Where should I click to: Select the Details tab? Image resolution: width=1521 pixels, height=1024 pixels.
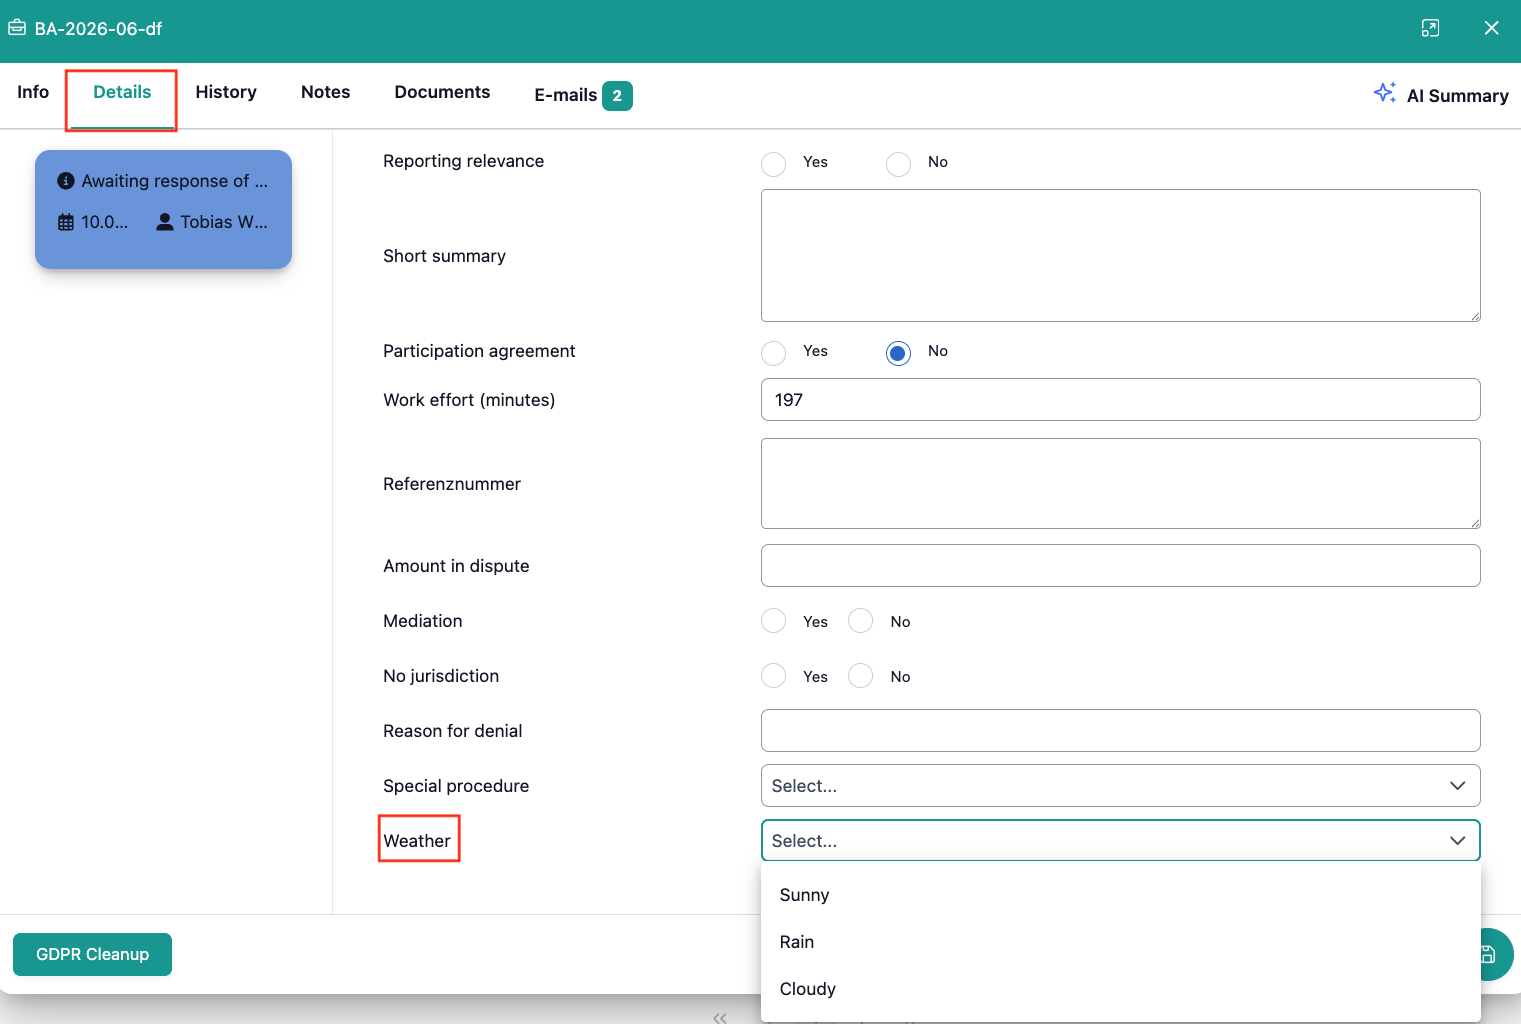click(122, 92)
